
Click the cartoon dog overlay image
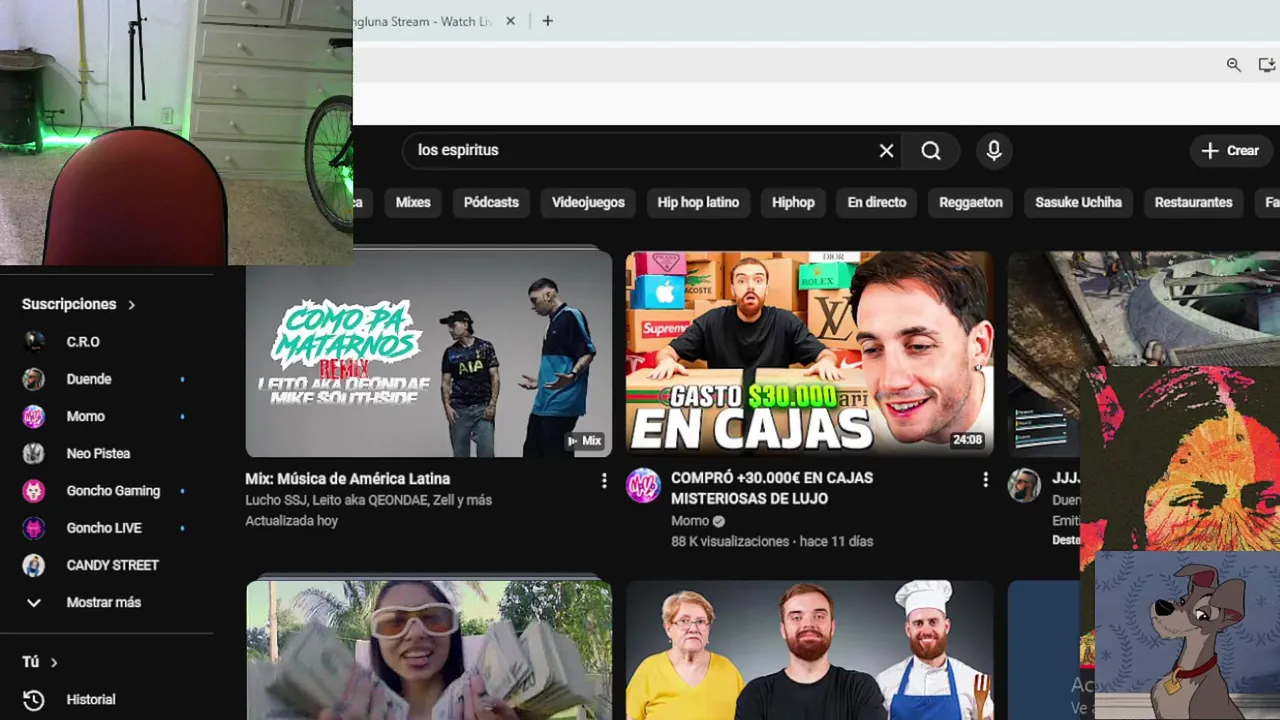1187,635
